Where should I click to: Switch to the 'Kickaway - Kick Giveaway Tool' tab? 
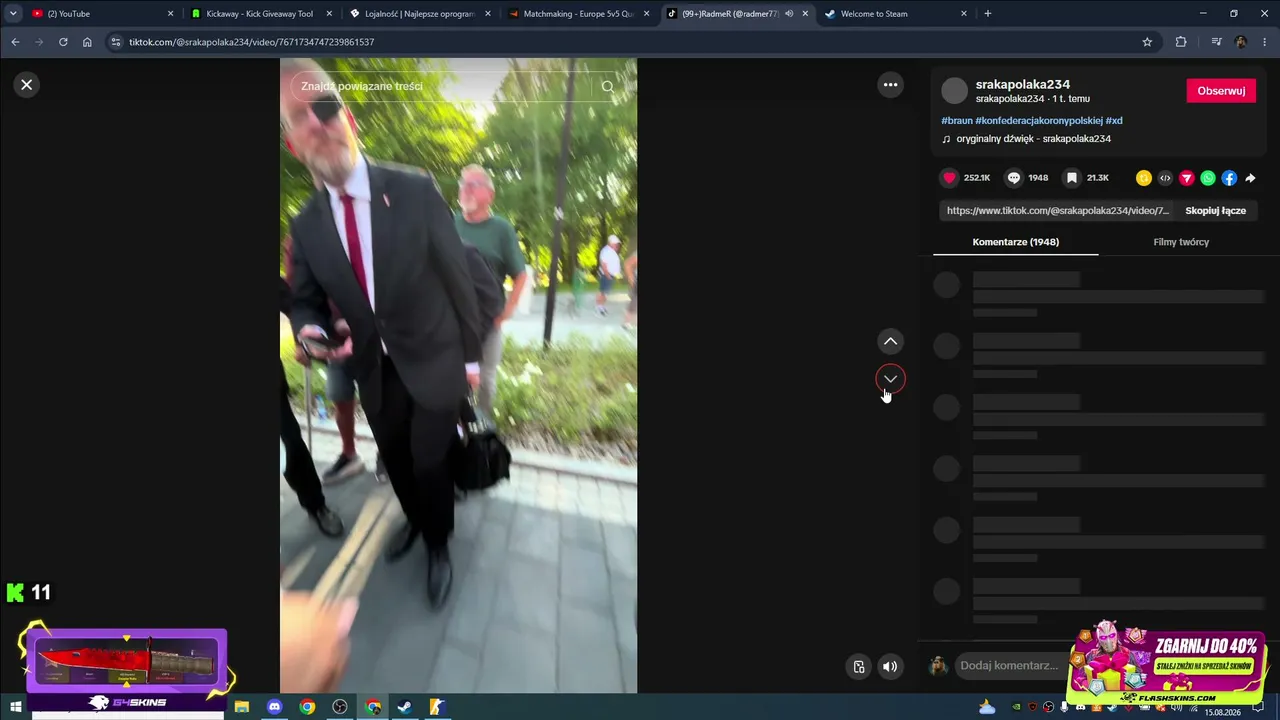[260, 14]
